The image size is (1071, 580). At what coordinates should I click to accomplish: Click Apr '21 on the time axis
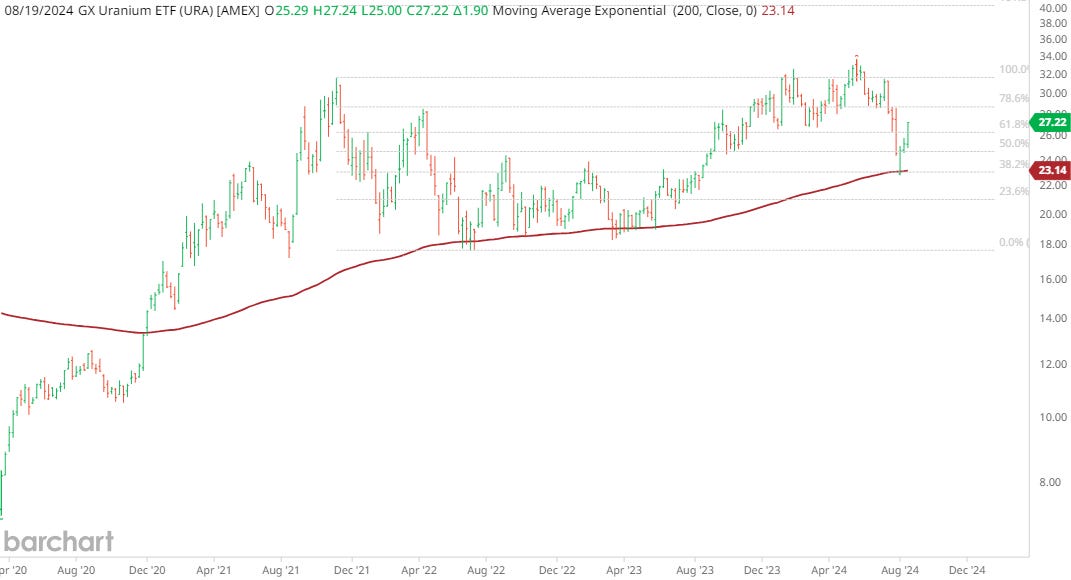213,570
